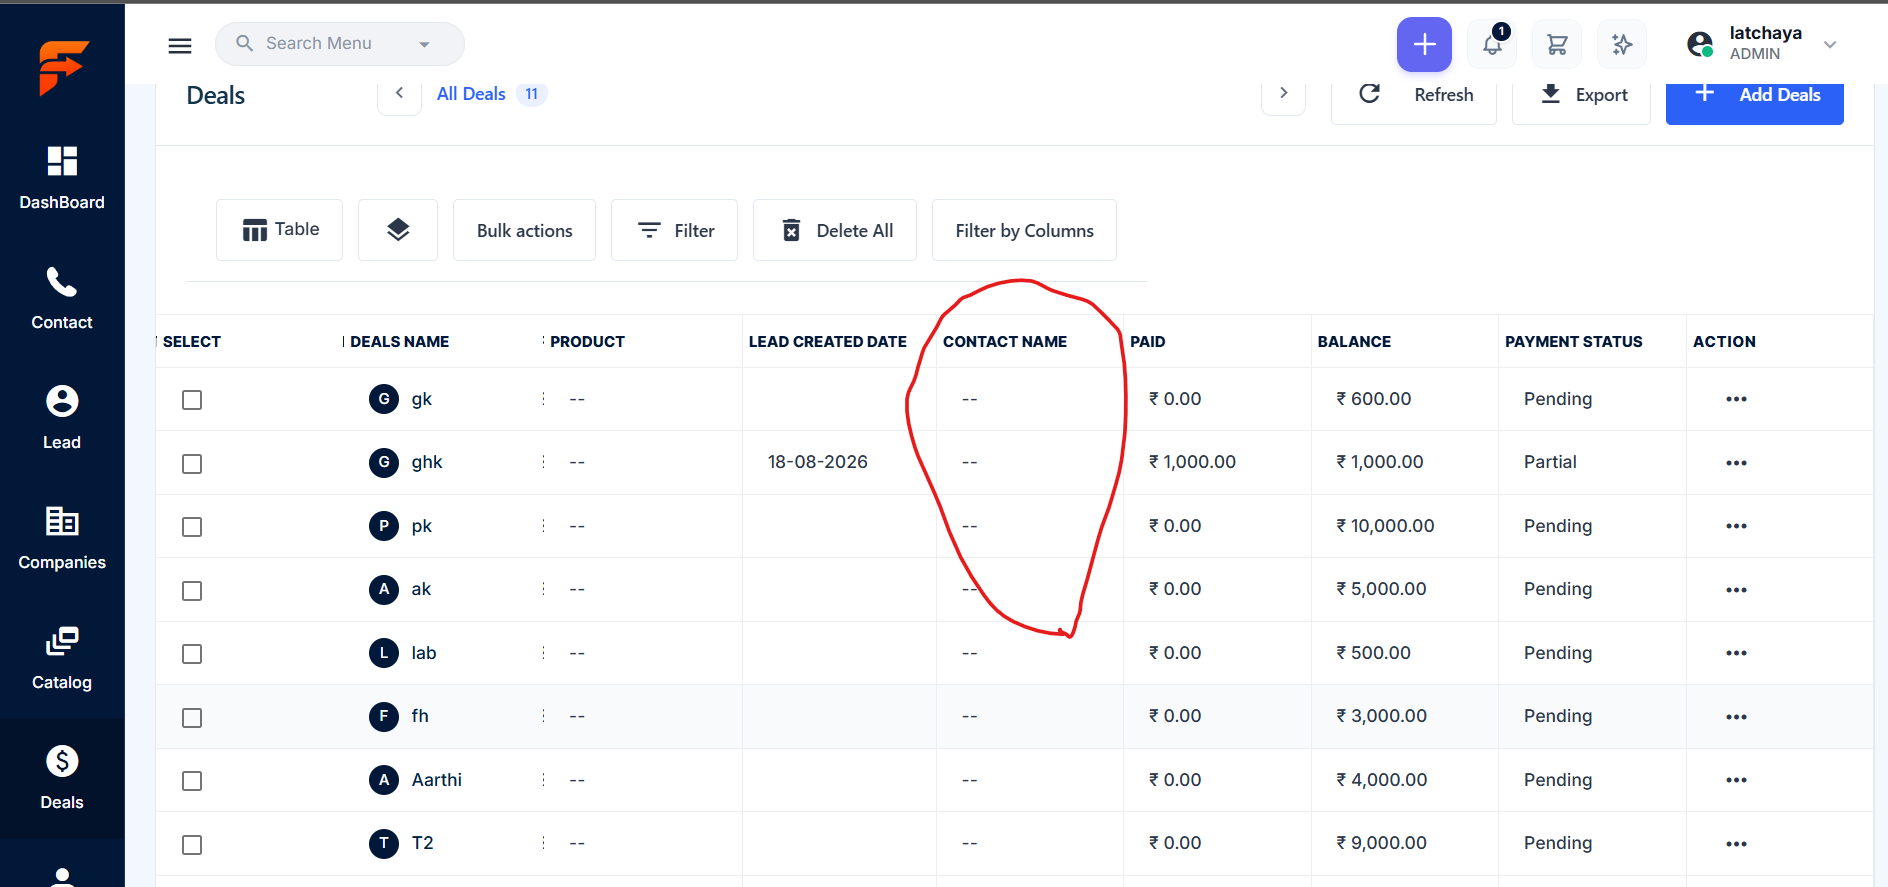
Task: Tick the checkbox for the fh deal
Action: pyautogui.click(x=192, y=718)
